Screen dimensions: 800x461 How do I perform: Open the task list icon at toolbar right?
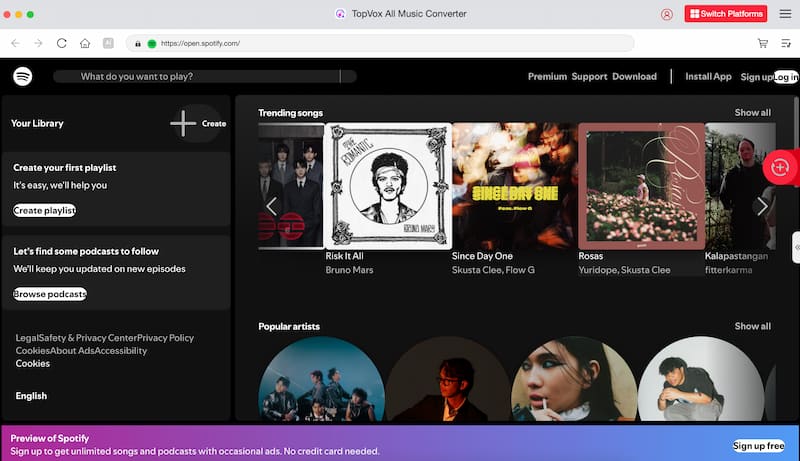tap(786, 43)
